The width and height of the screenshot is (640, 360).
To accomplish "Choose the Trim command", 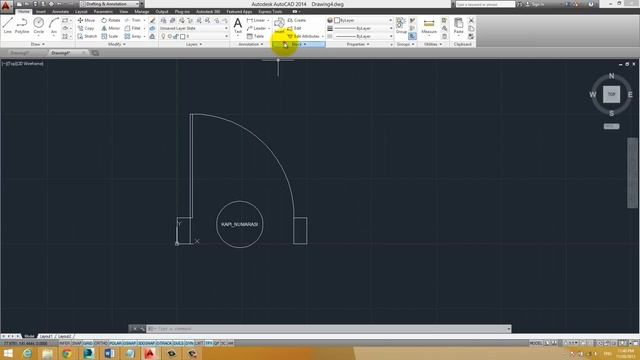I will click(x=133, y=20).
